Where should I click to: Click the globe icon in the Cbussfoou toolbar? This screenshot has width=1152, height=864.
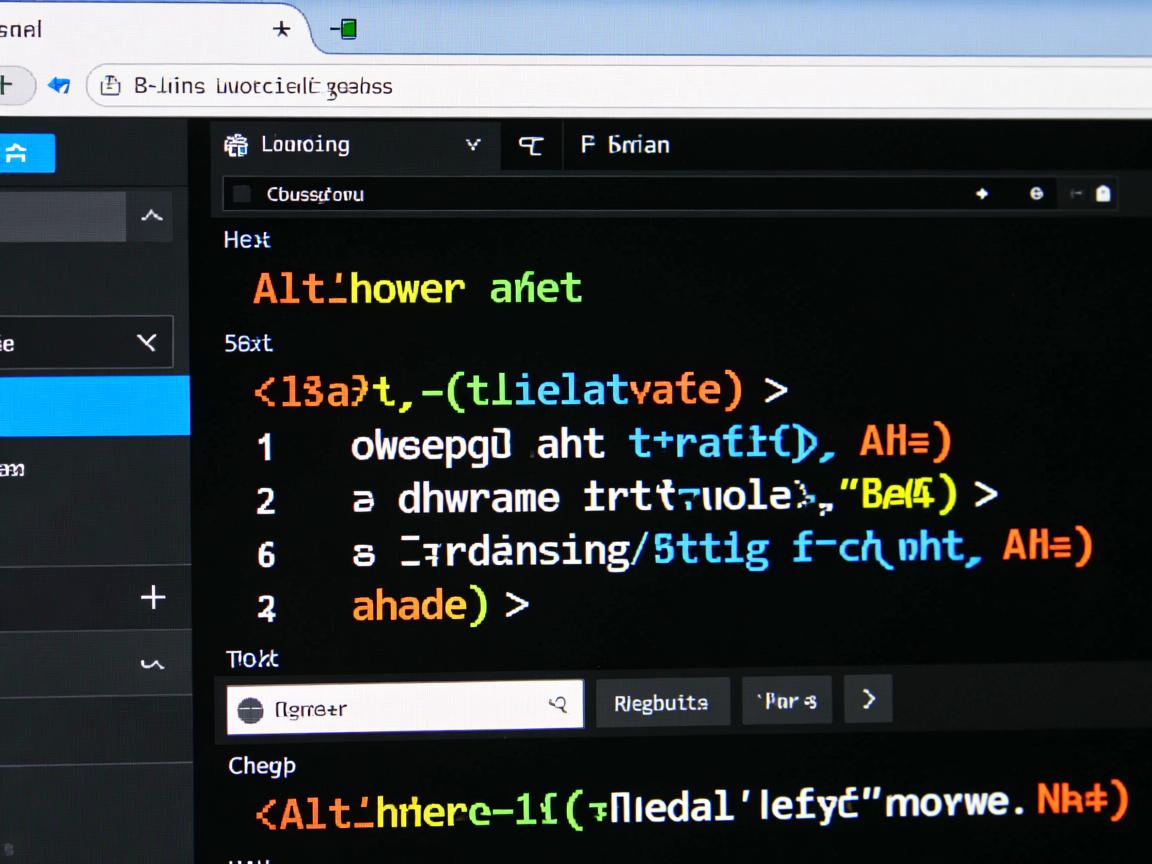(1036, 194)
